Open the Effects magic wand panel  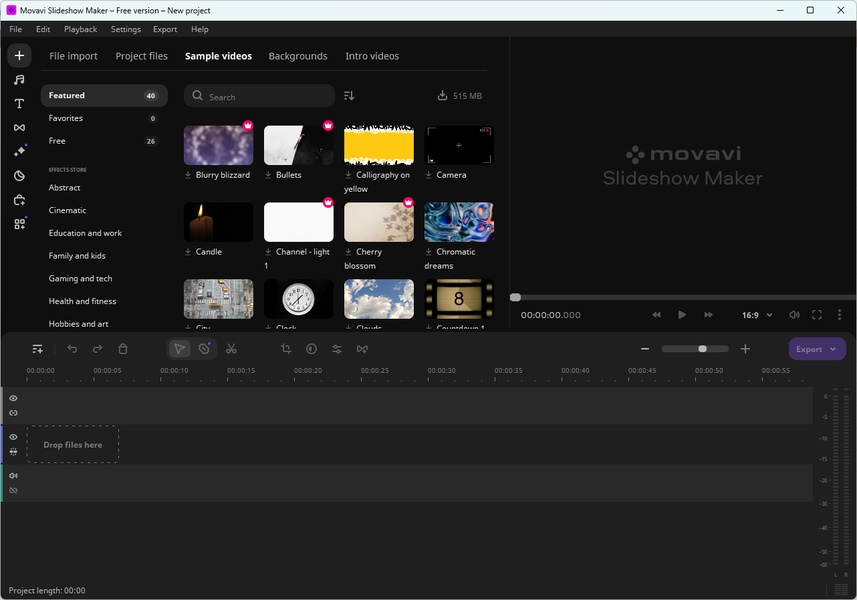pyautogui.click(x=19, y=151)
